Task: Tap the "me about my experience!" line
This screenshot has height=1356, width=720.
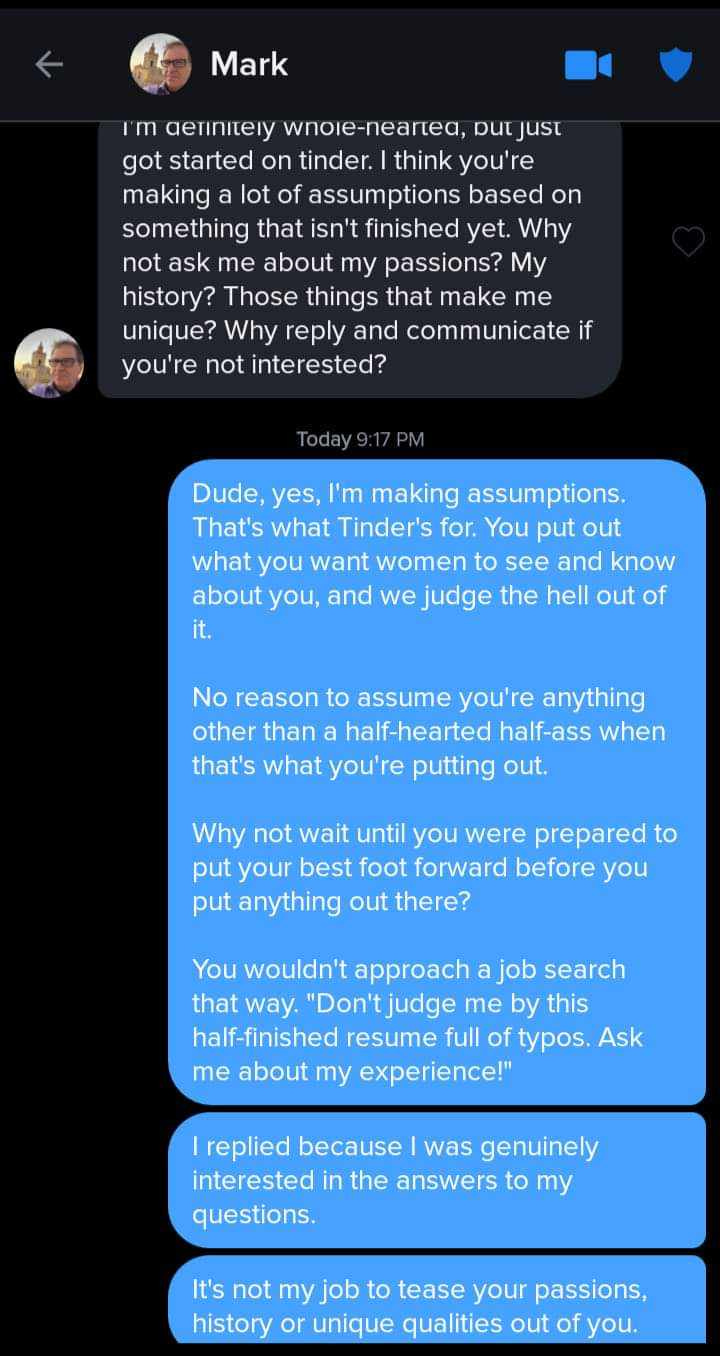Action: pos(351,1071)
